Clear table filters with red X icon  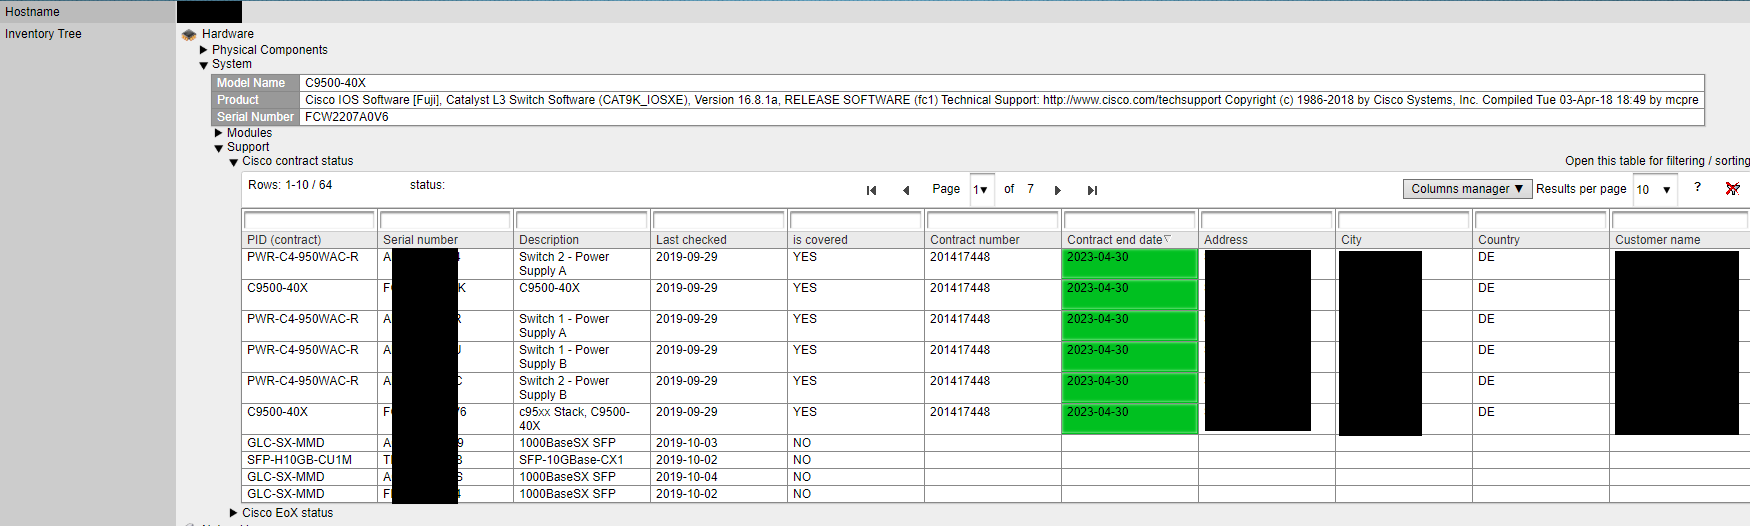pyautogui.click(x=1733, y=188)
